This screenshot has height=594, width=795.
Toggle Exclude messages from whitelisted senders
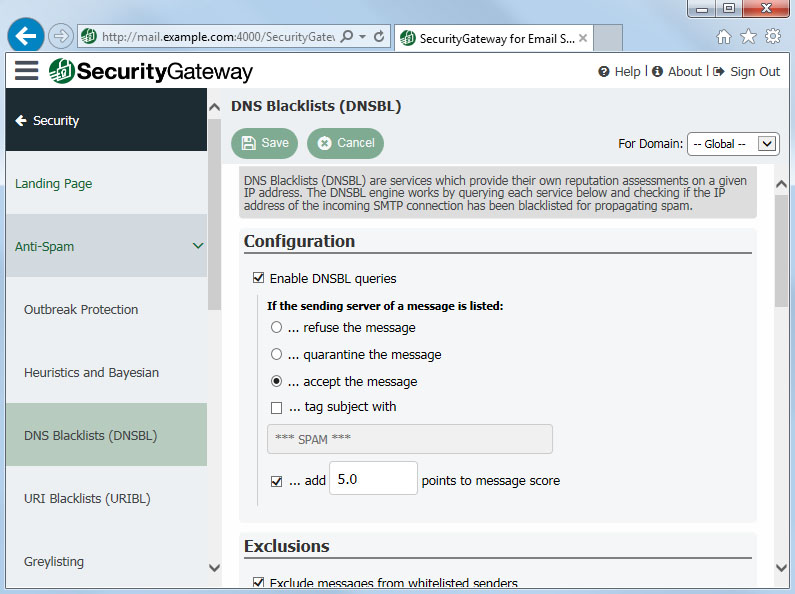(x=259, y=582)
